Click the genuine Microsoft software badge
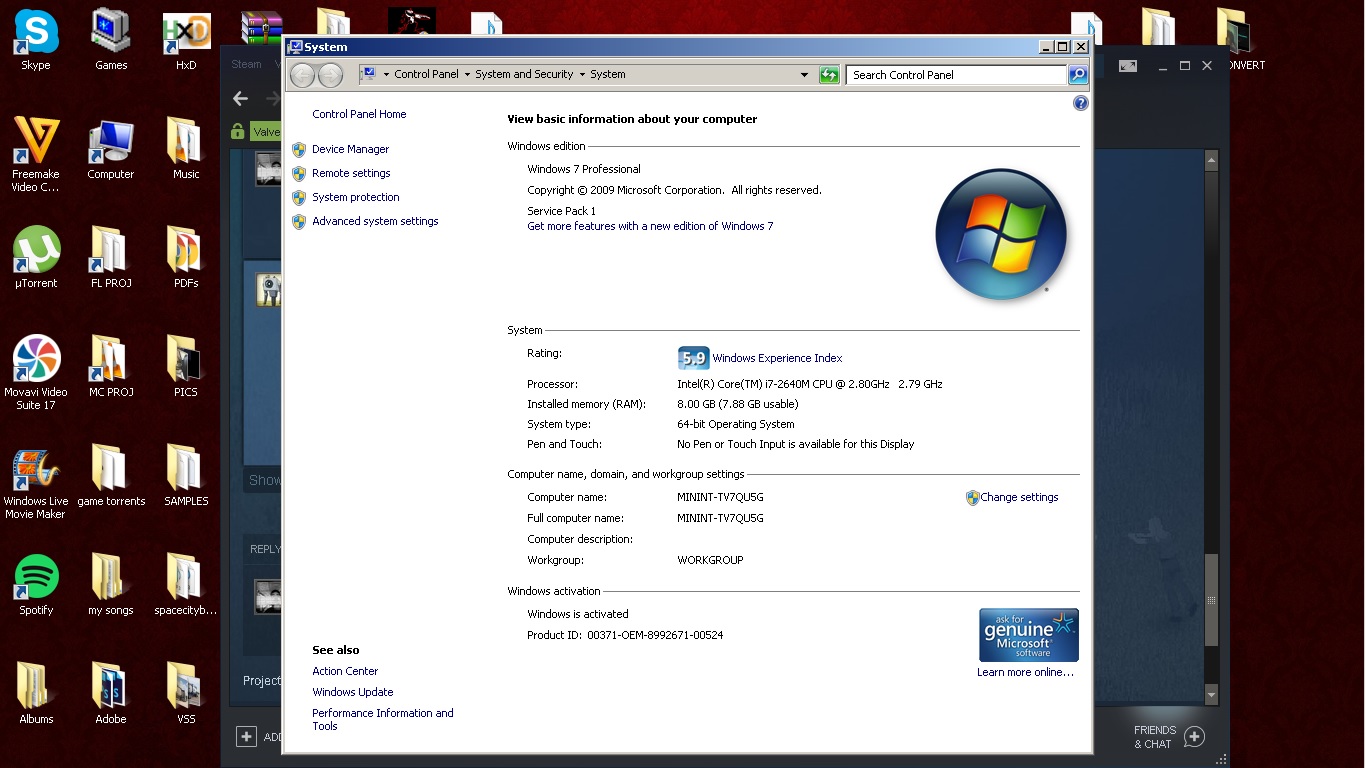The image size is (1366, 768). (1028, 635)
